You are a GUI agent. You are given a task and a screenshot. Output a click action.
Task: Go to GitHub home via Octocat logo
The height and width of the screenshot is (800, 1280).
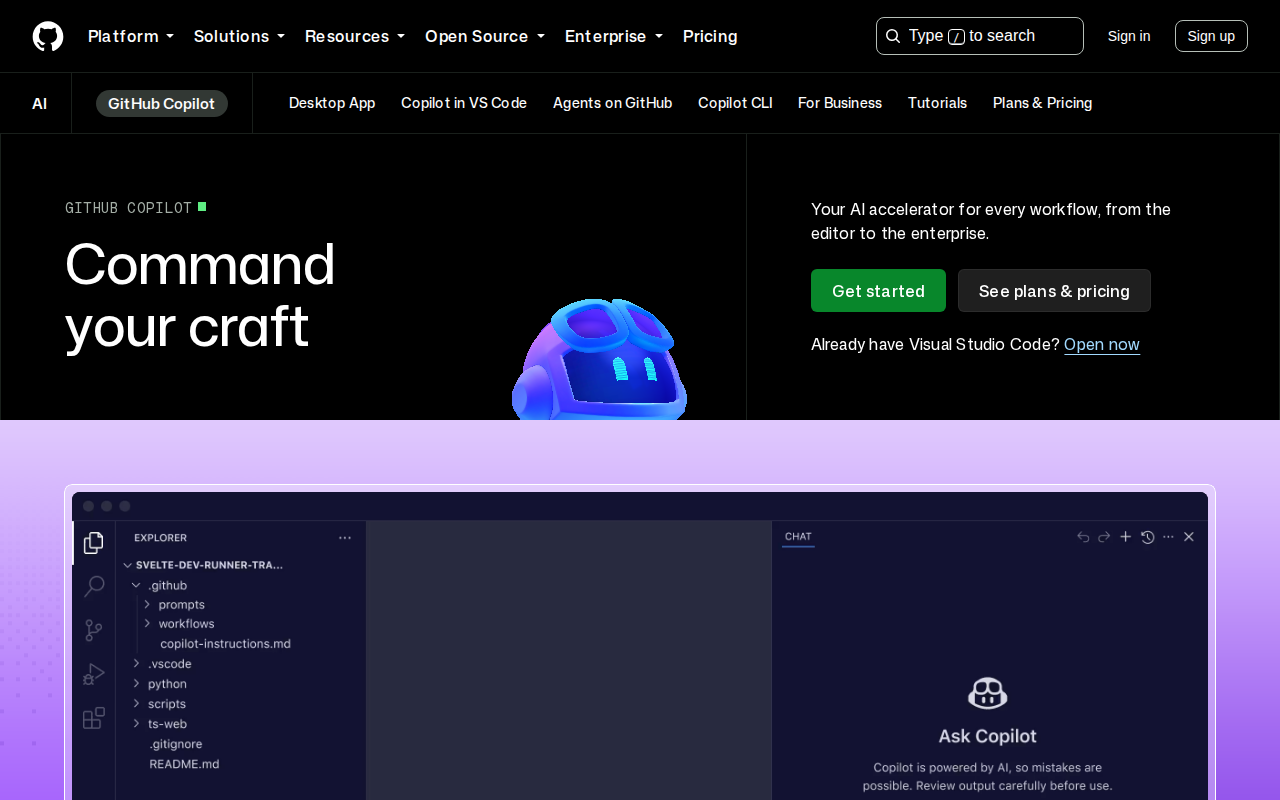click(x=48, y=36)
